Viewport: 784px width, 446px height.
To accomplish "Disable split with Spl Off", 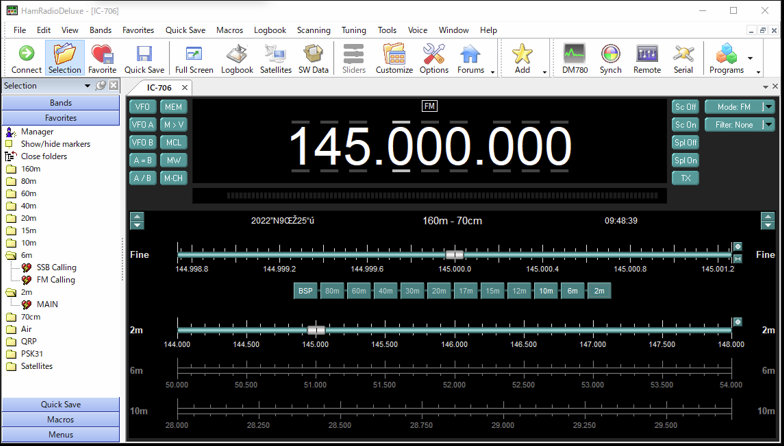I will (685, 142).
